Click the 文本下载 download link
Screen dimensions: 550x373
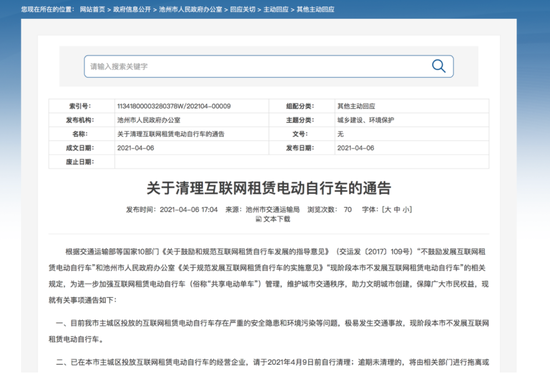point(277,219)
